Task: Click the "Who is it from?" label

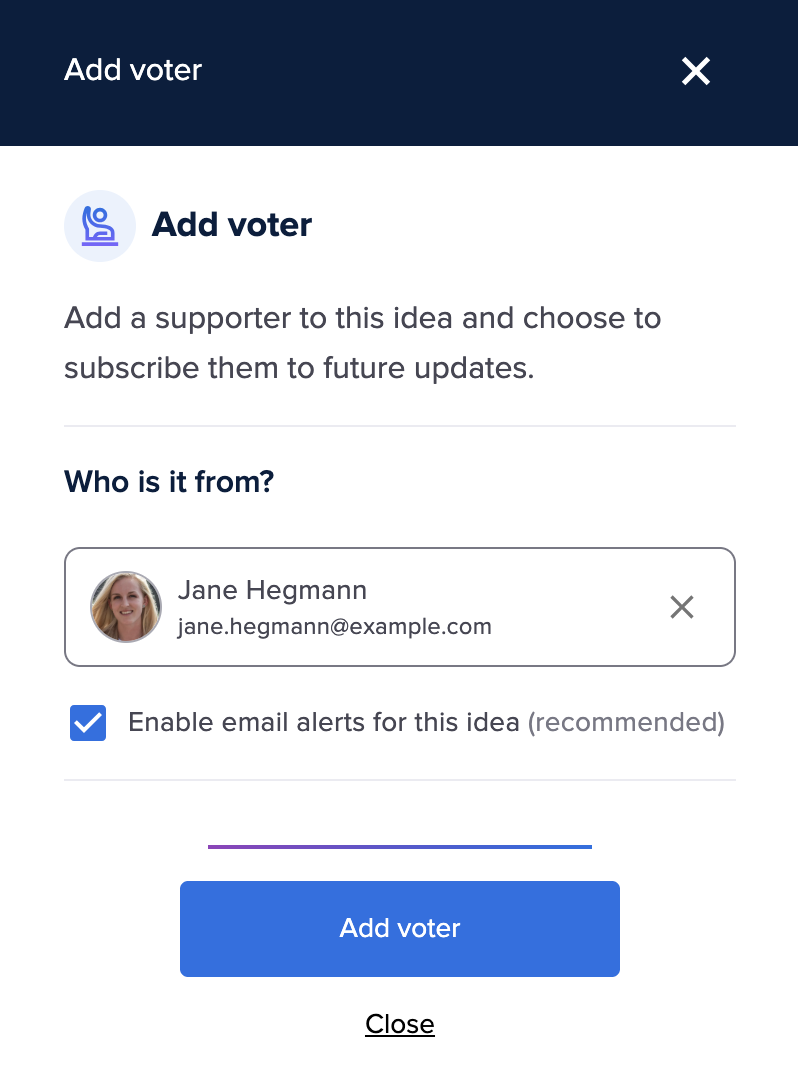Action: pos(169,482)
